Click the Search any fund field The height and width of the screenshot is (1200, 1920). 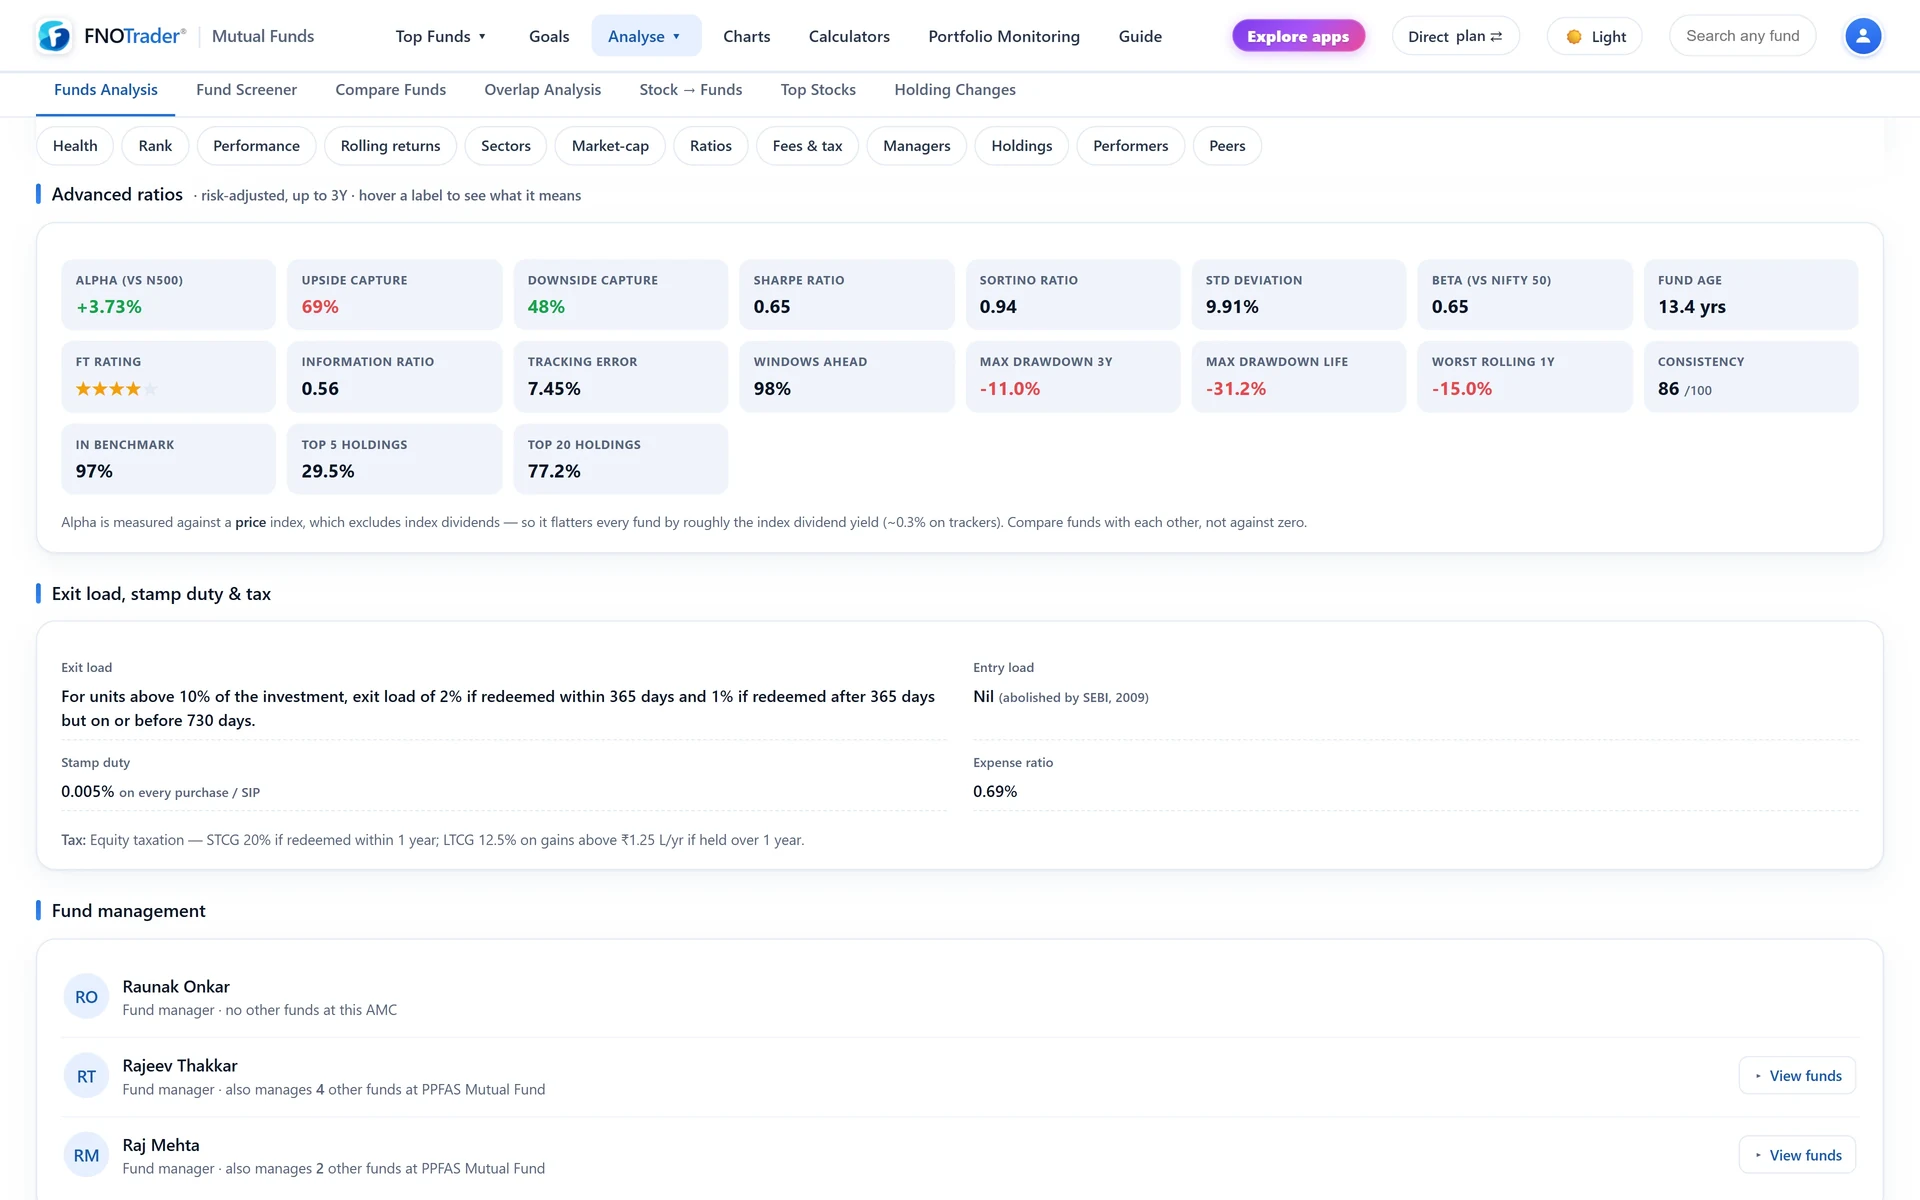(1742, 36)
